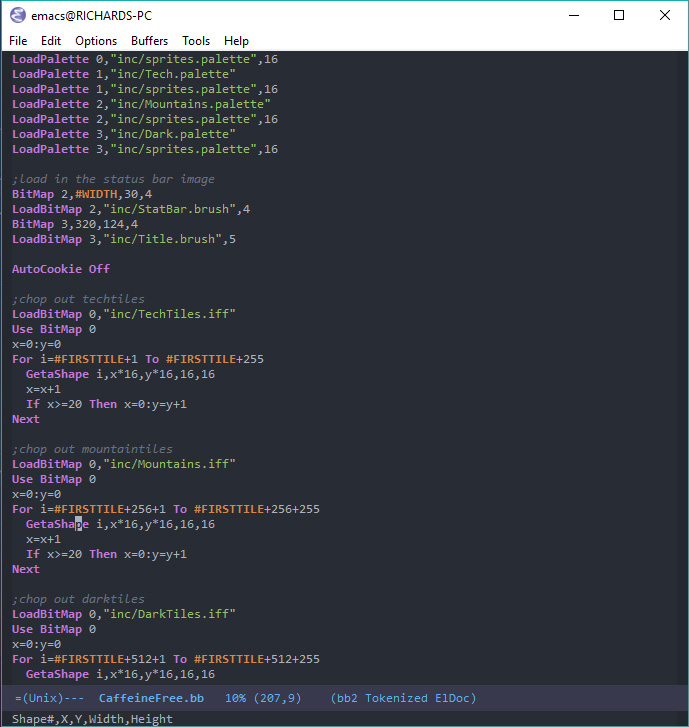
Task: Click the string "inc/Title.brush"
Action: click(x=162, y=239)
